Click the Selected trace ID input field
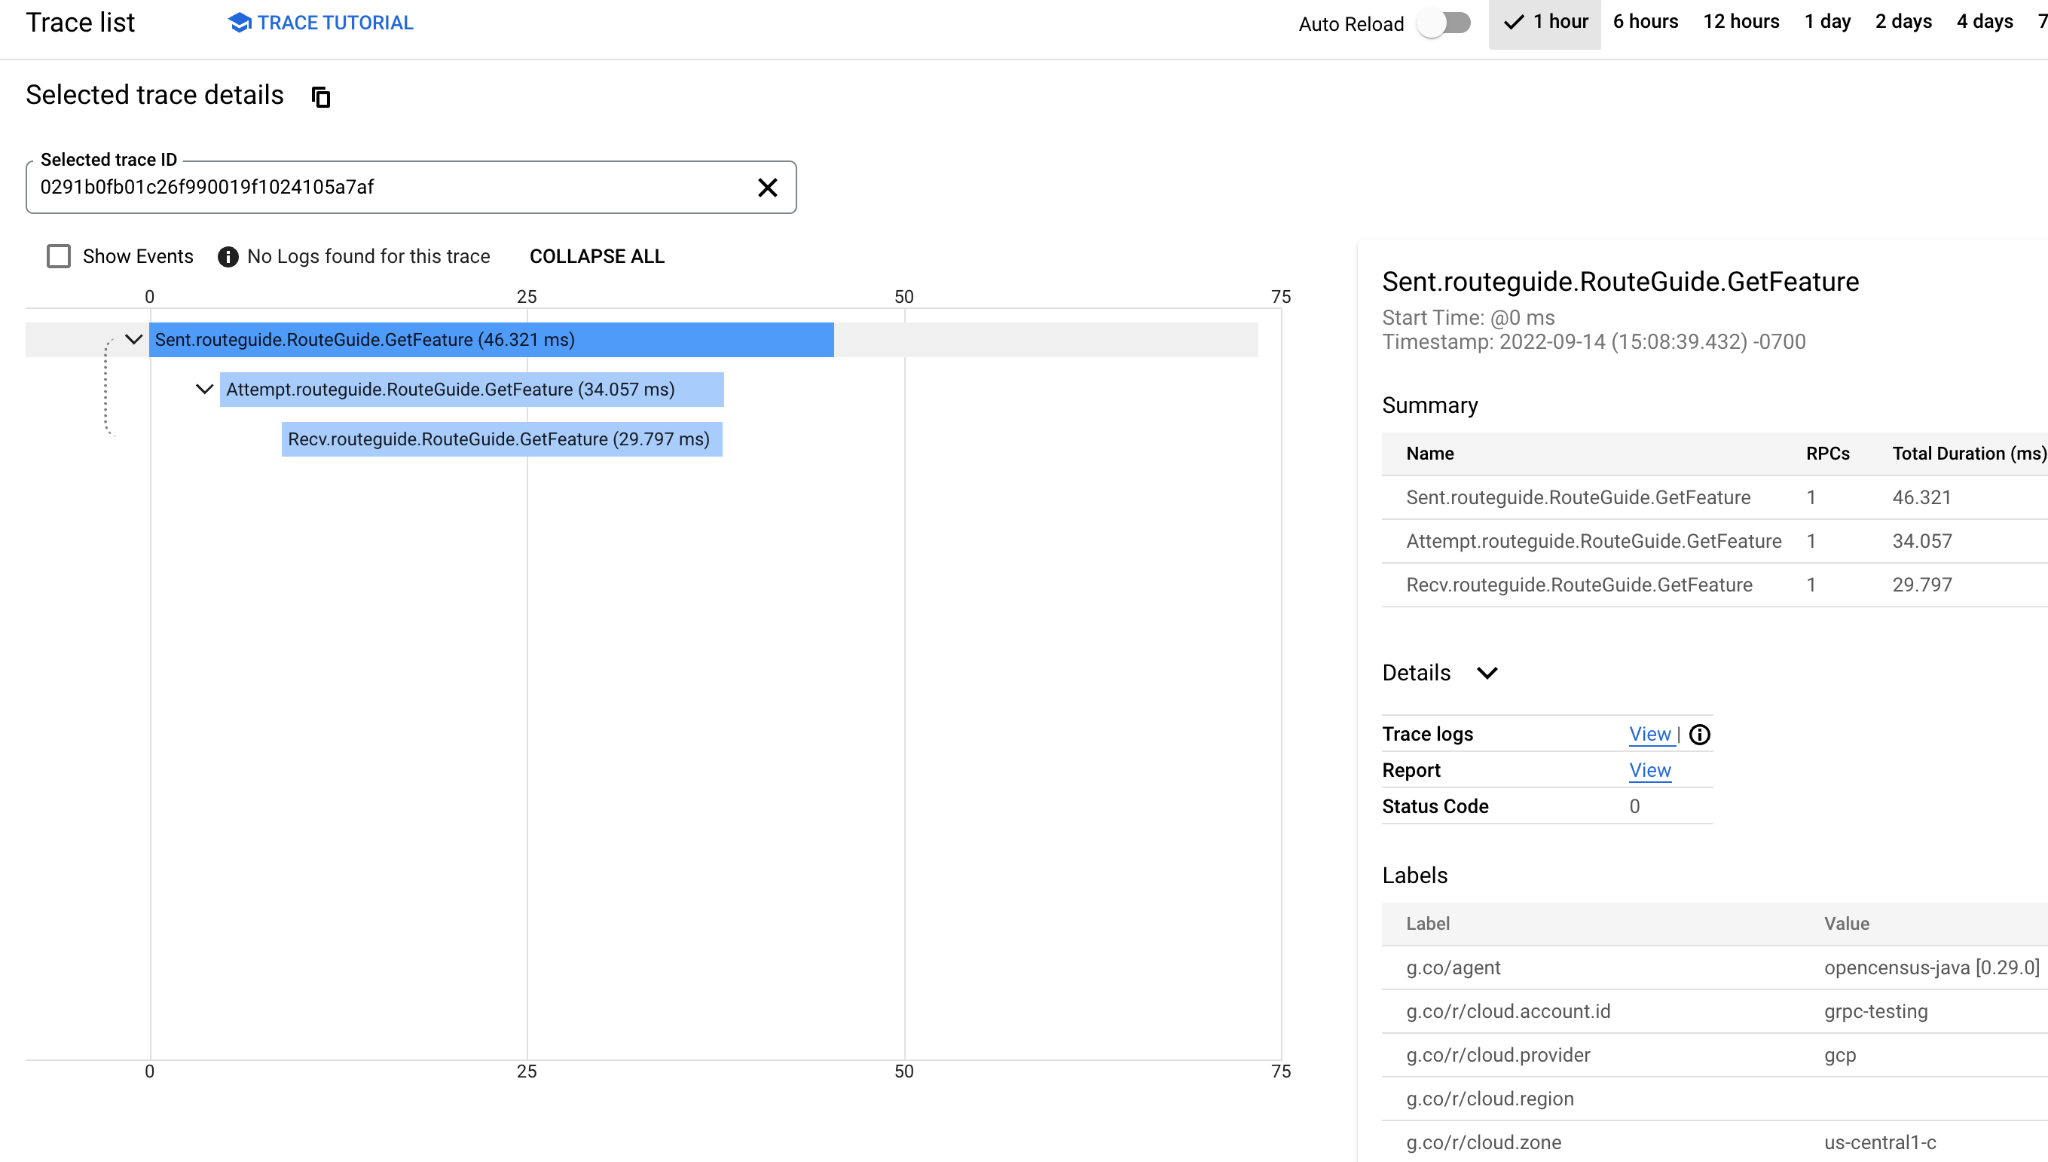This screenshot has height=1162, width=2048. point(390,187)
